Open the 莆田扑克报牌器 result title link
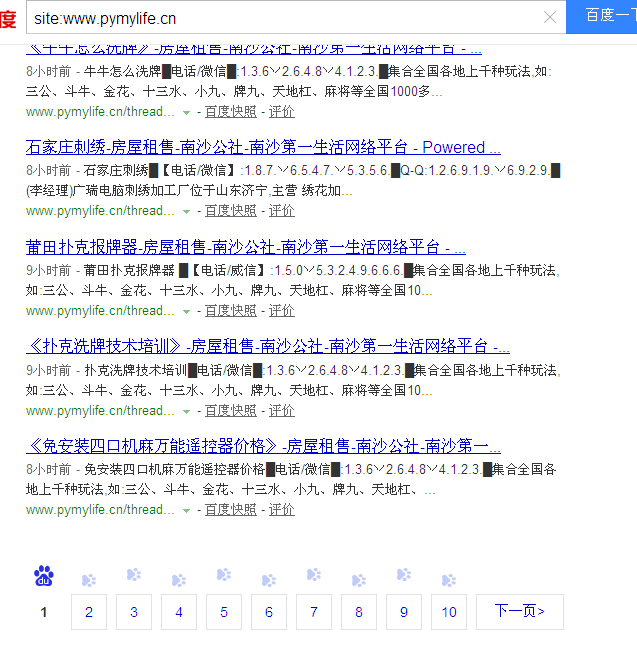Viewport: 637px width, 655px height. pyautogui.click(x=246, y=247)
